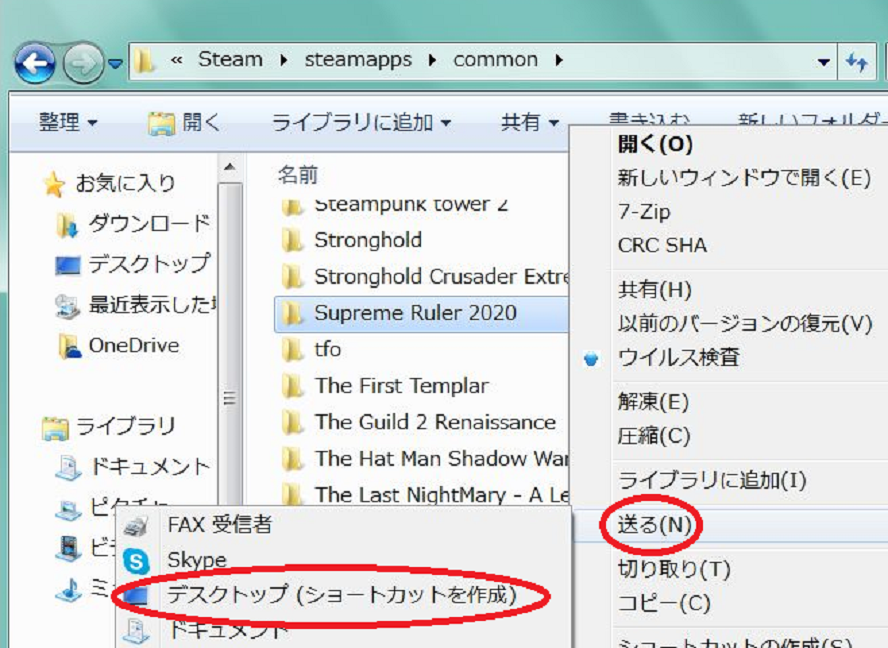Select The First Templar folder
Image resolution: width=888 pixels, height=648 pixels.
click(402, 386)
